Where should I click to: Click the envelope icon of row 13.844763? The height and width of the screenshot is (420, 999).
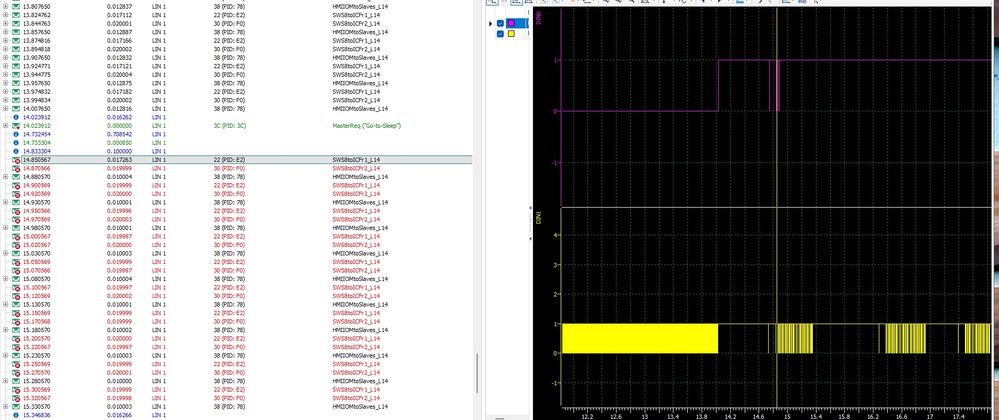point(15,24)
